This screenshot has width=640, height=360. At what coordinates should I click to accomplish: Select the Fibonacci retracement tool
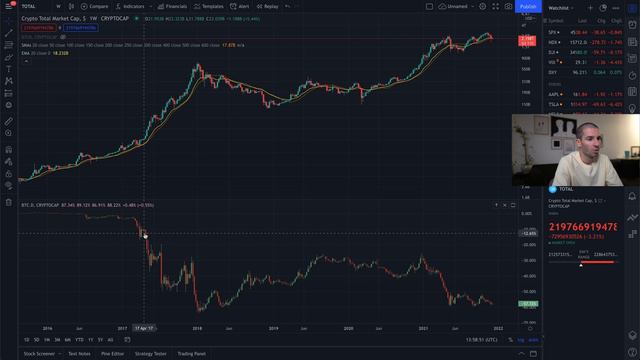point(9,45)
